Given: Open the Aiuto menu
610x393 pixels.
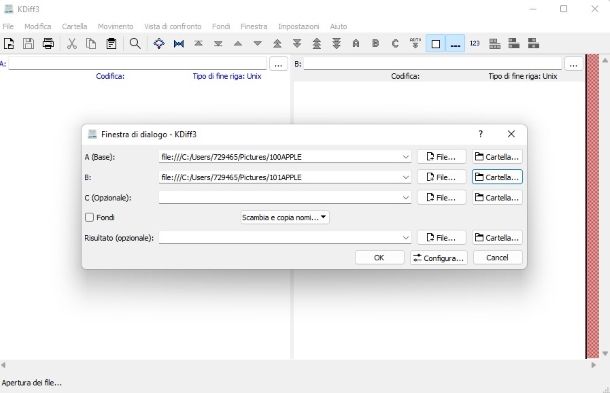Looking at the screenshot, I should point(338,26).
